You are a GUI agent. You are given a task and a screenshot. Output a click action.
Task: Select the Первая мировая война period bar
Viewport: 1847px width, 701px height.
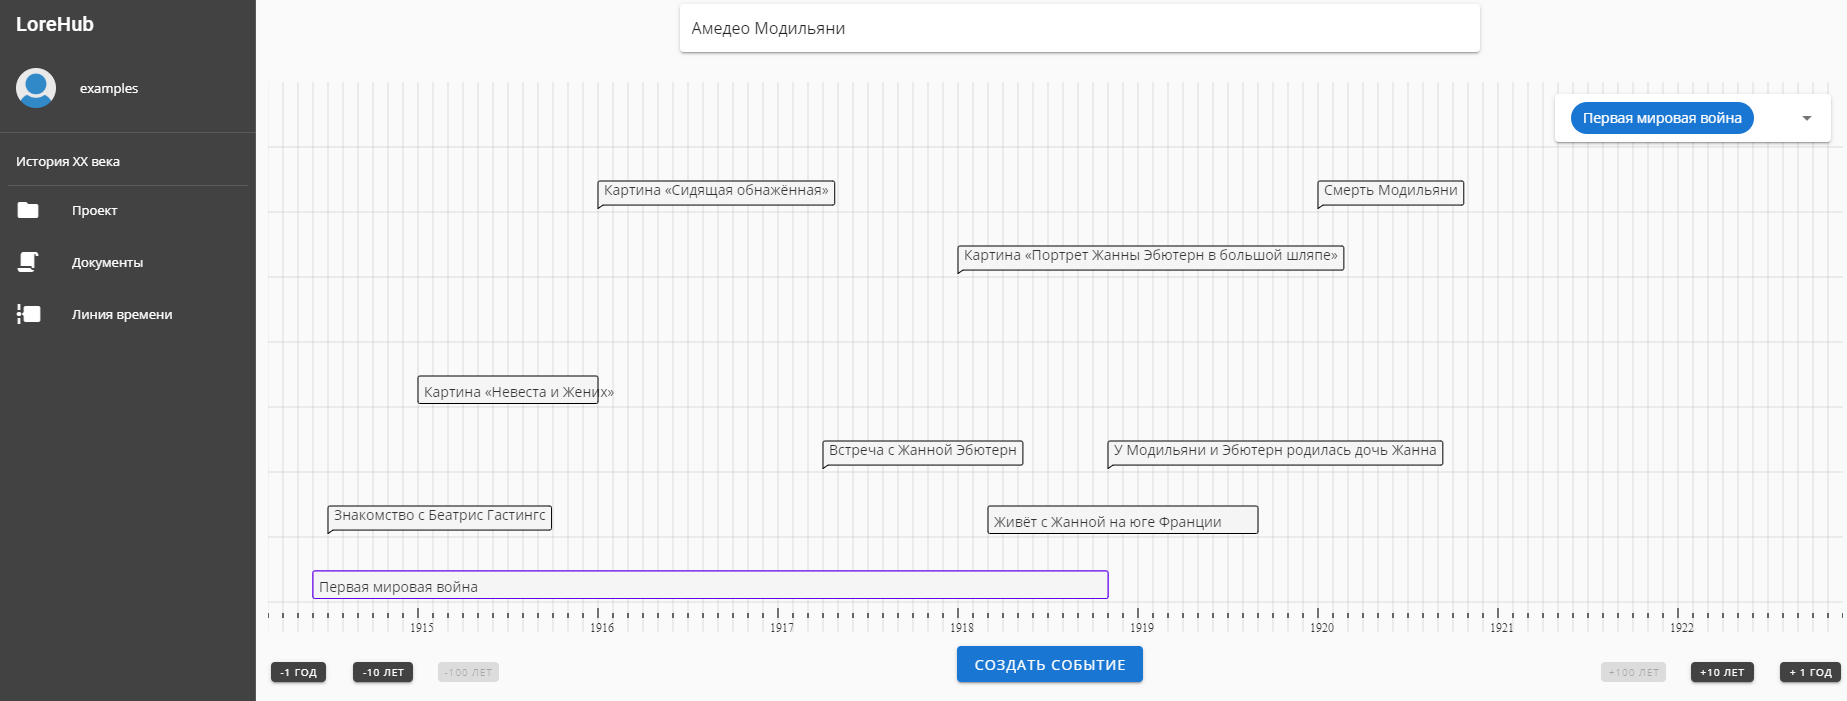tap(710, 585)
